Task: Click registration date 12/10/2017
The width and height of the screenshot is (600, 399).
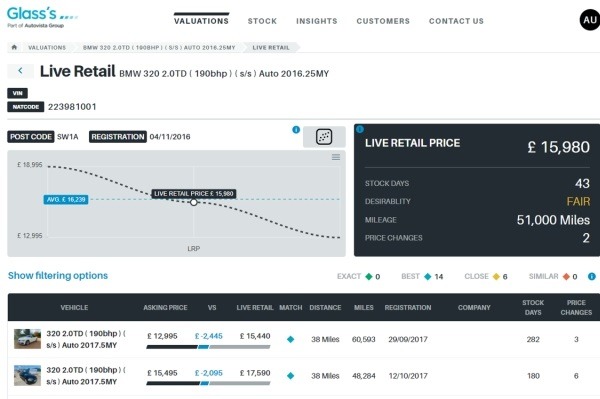Action: click(x=408, y=376)
